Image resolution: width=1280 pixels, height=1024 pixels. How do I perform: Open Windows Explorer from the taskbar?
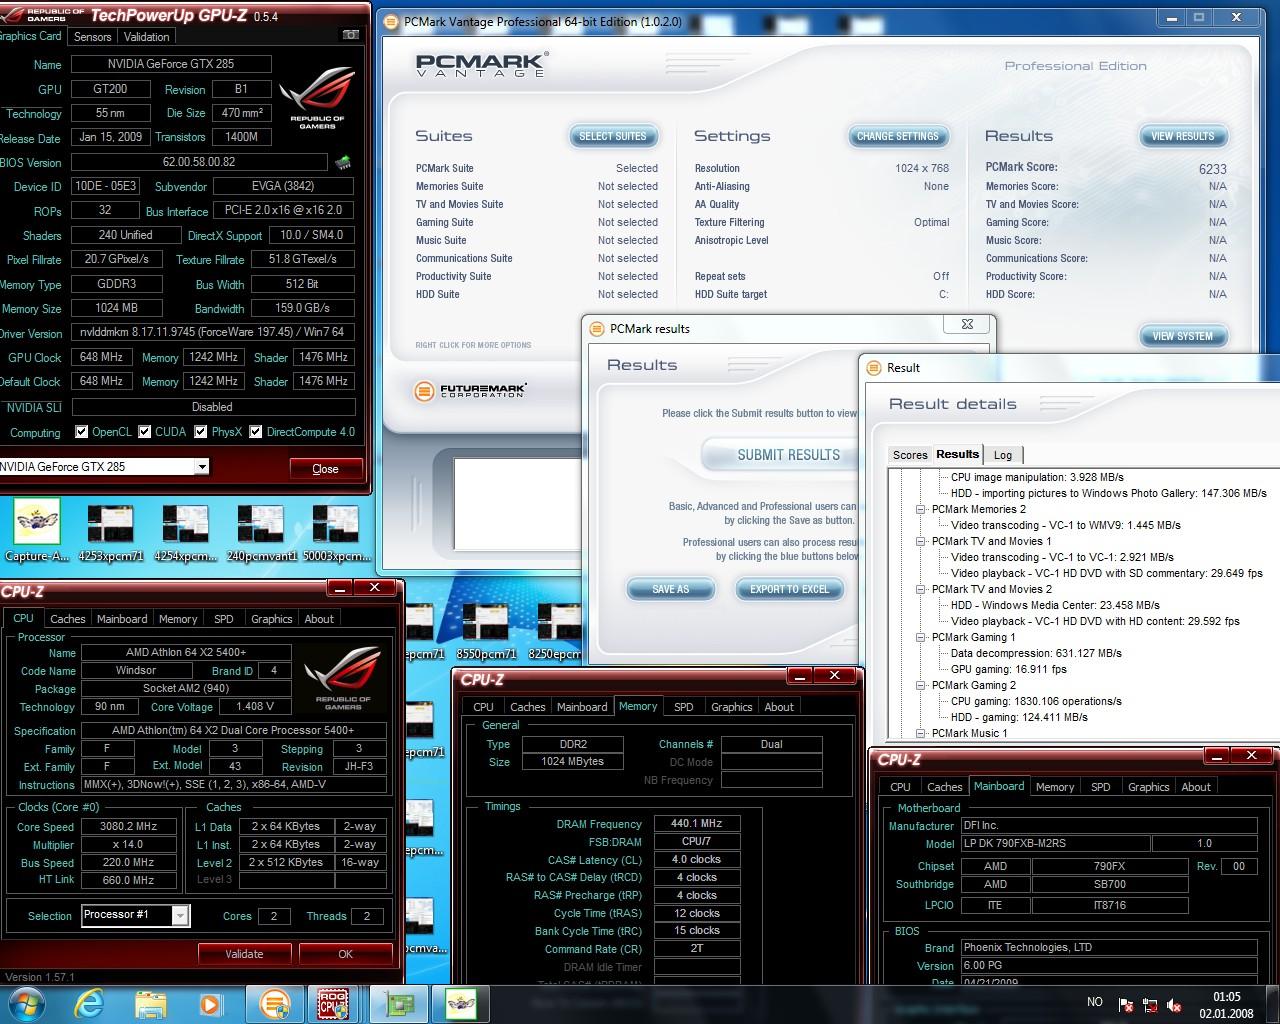(150, 1003)
